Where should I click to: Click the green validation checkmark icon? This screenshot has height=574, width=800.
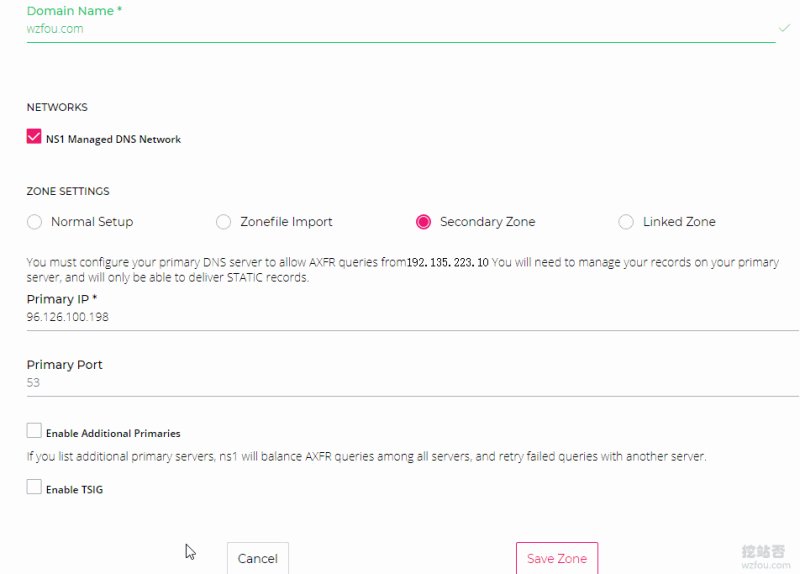(784, 28)
